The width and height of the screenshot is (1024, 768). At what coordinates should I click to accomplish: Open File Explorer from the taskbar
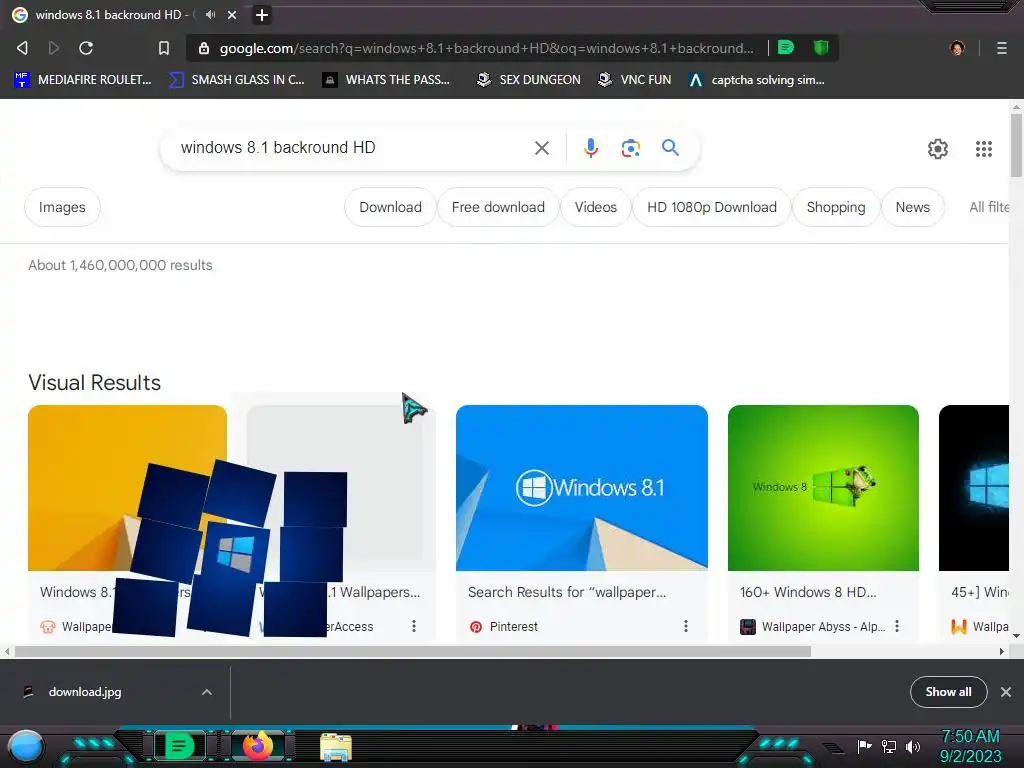(x=336, y=746)
